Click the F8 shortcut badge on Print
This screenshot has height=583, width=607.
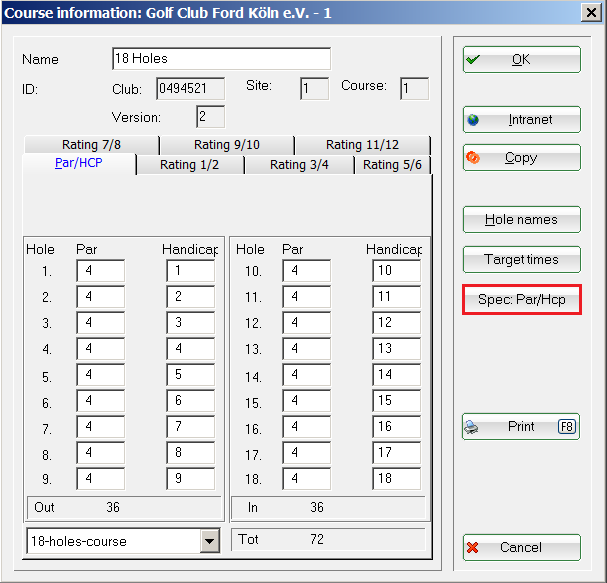click(567, 427)
